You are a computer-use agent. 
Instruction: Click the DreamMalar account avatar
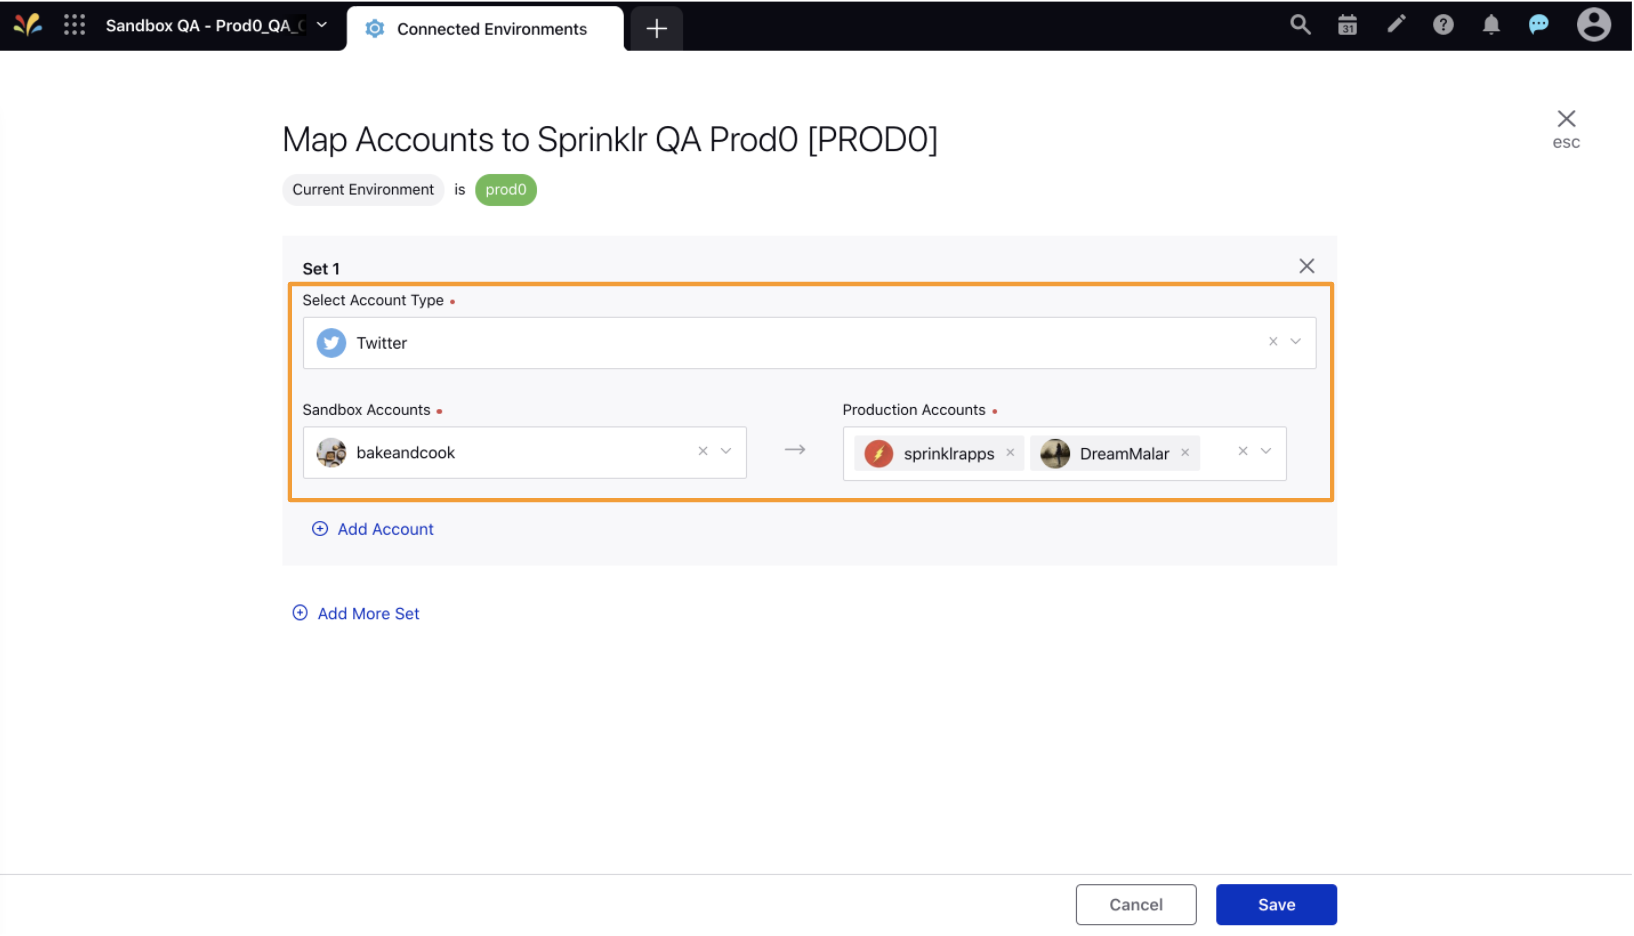click(1055, 454)
